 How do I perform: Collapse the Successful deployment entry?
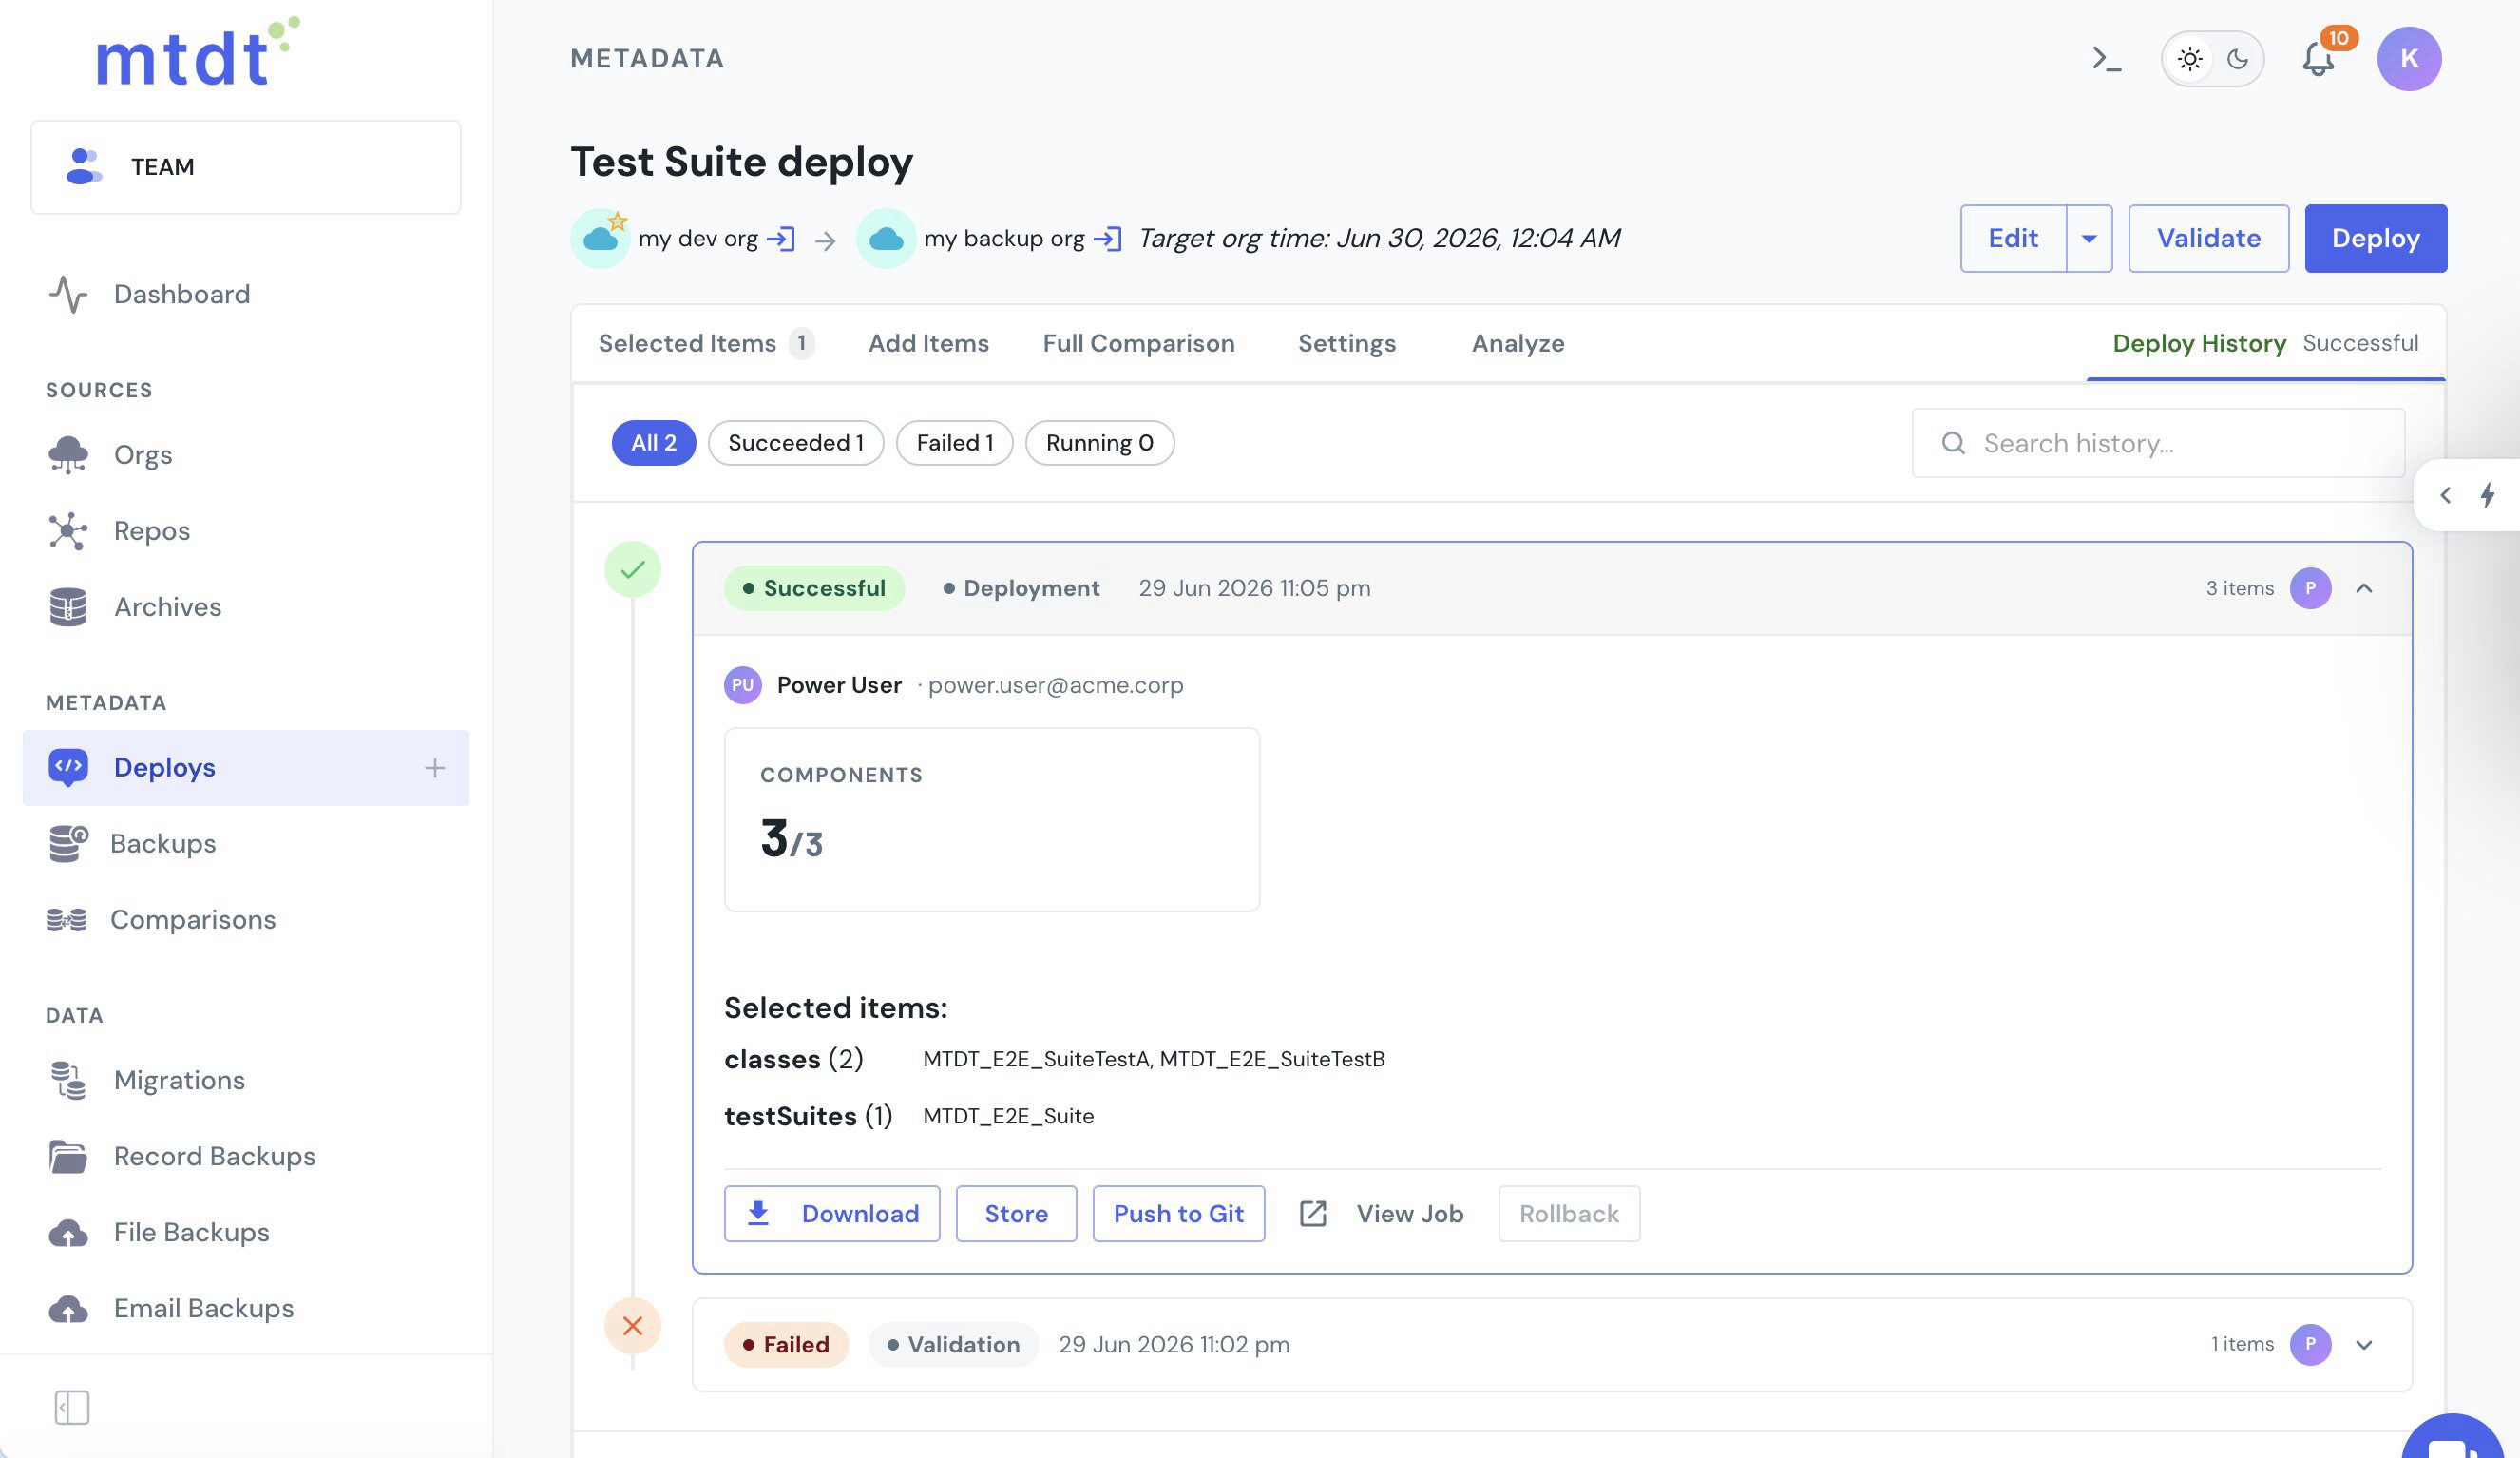[2364, 588]
